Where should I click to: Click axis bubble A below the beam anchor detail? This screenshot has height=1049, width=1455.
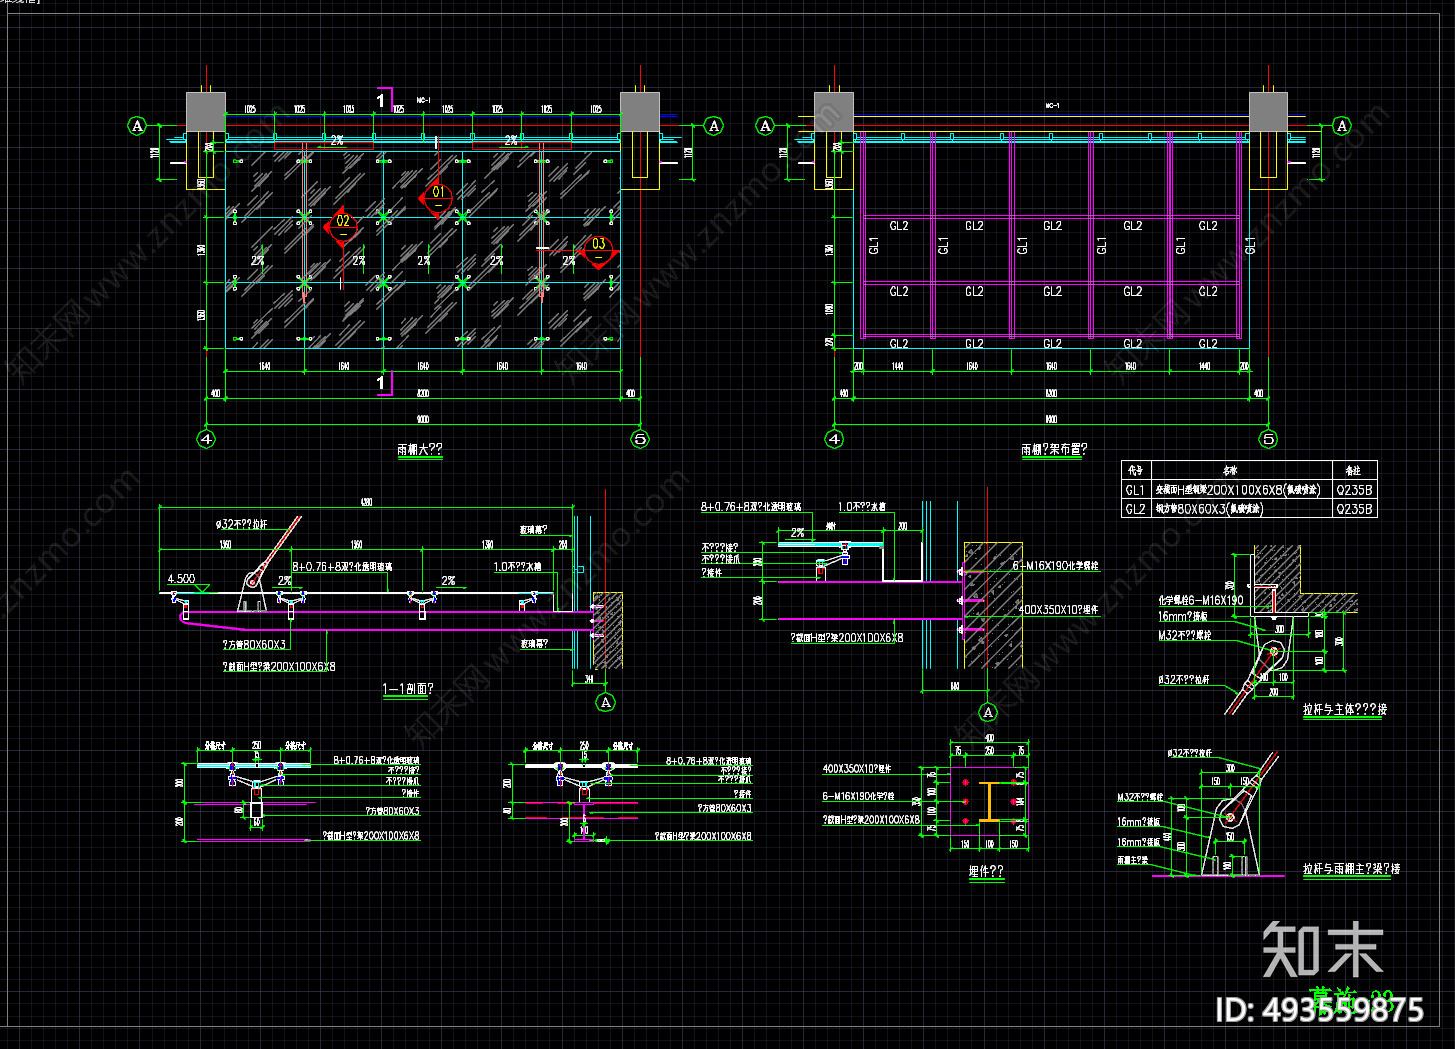pos(988,712)
